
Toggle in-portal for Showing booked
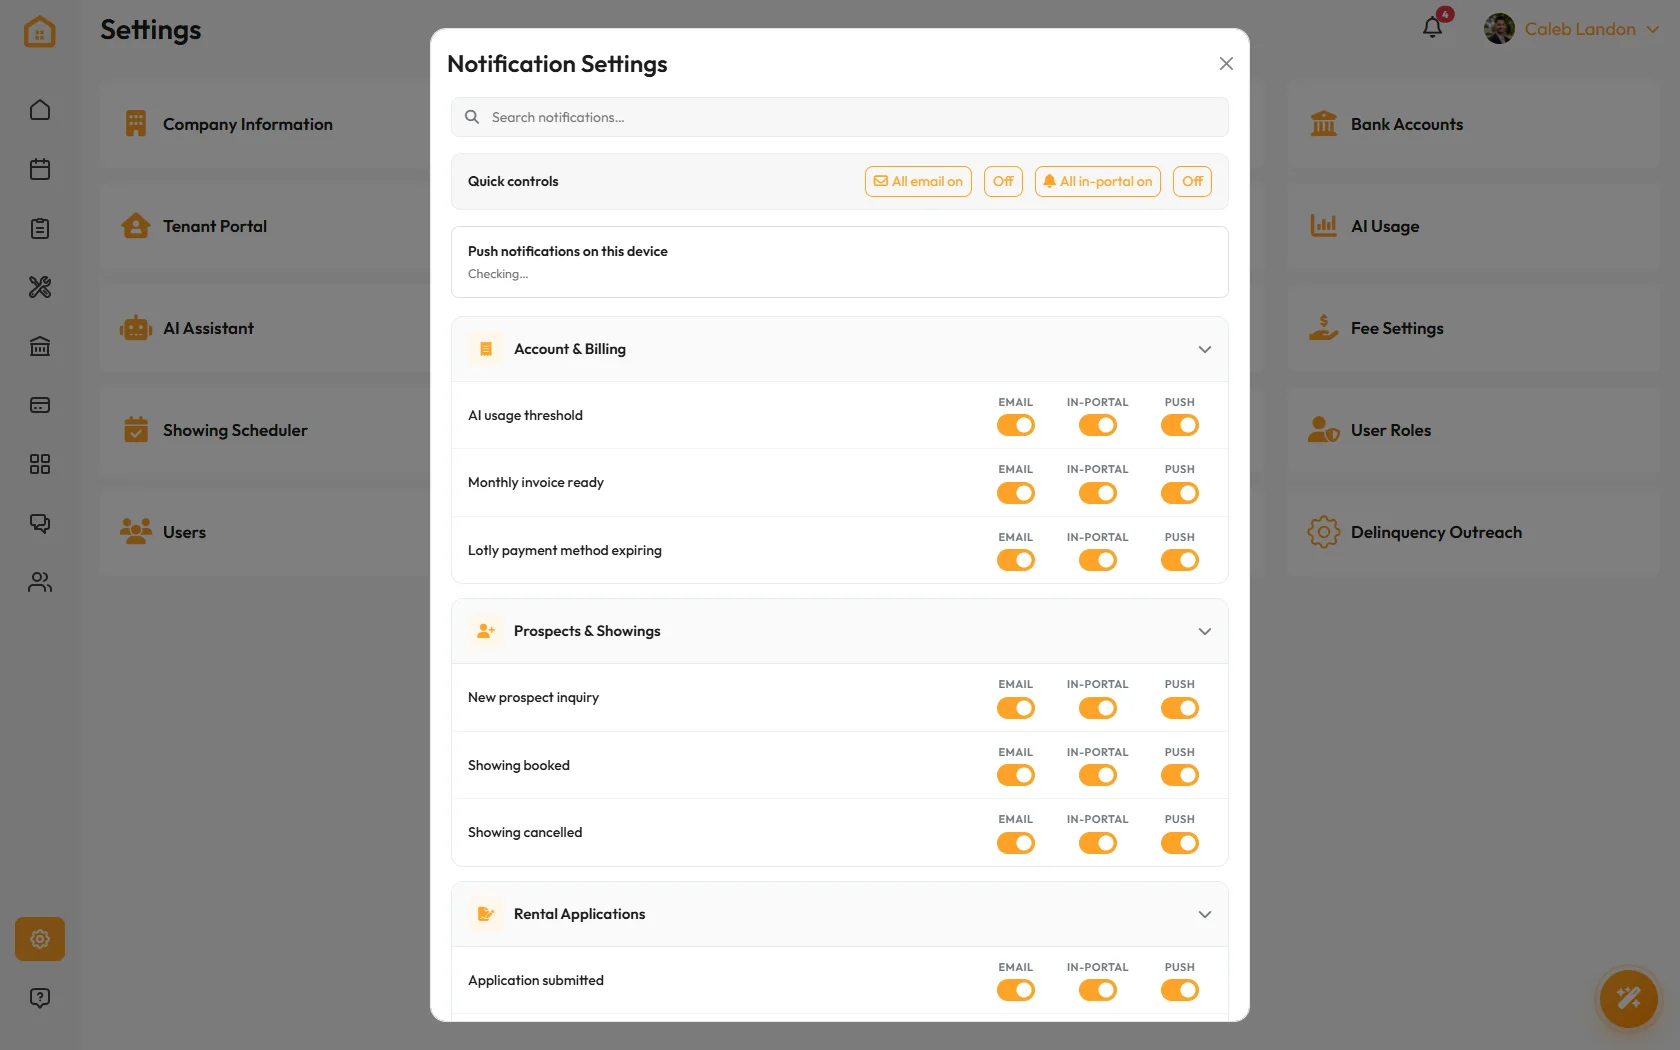pos(1098,776)
